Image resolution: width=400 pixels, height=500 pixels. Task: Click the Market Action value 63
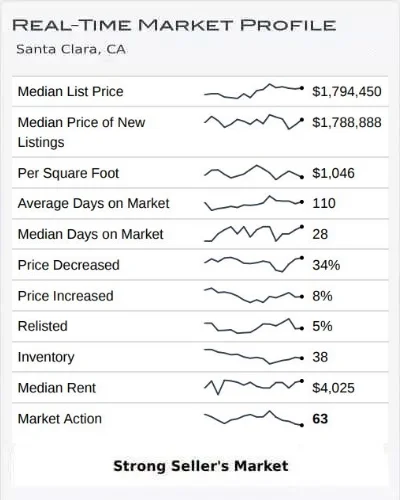320,419
